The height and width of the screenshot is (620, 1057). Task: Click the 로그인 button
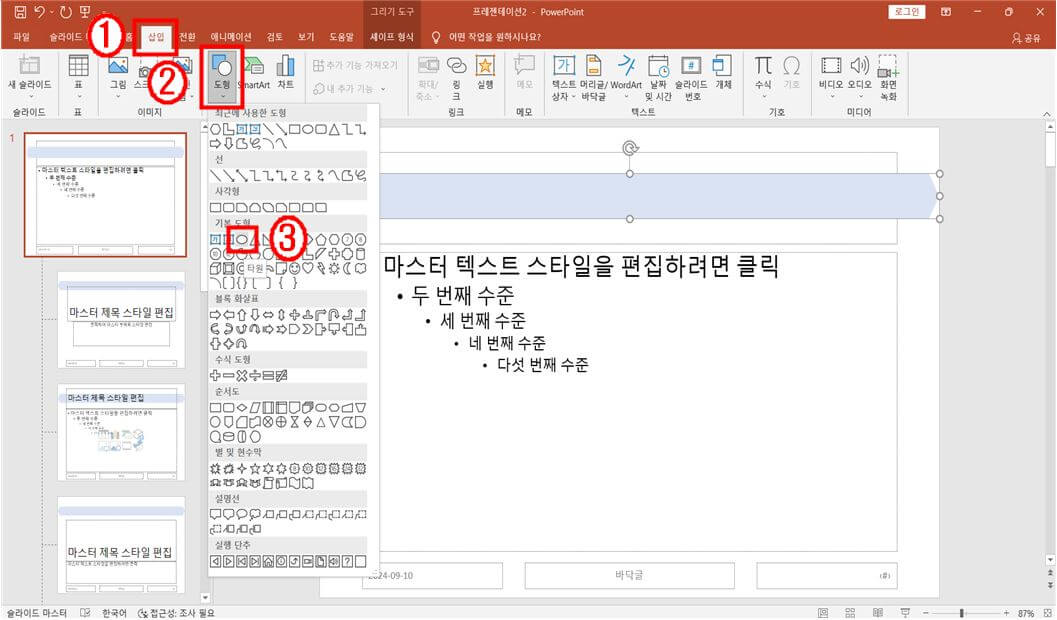(908, 10)
